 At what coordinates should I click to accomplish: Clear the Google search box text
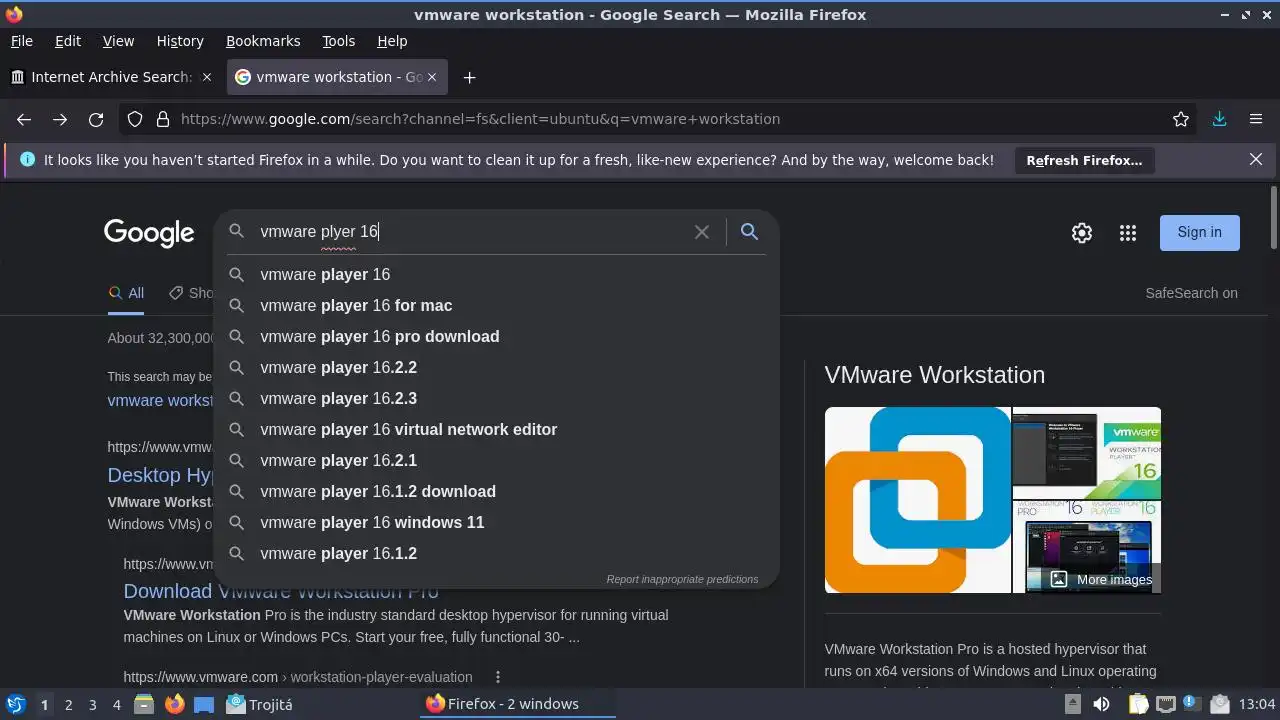pos(702,232)
